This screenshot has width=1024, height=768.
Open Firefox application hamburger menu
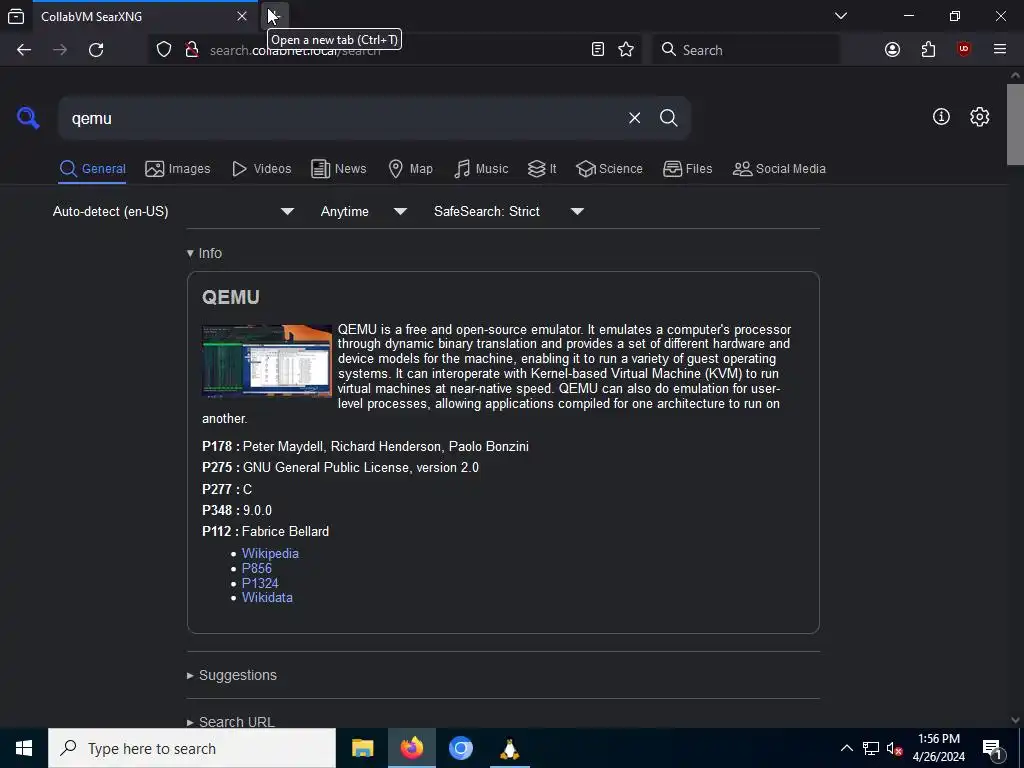click(x=1000, y=50)
